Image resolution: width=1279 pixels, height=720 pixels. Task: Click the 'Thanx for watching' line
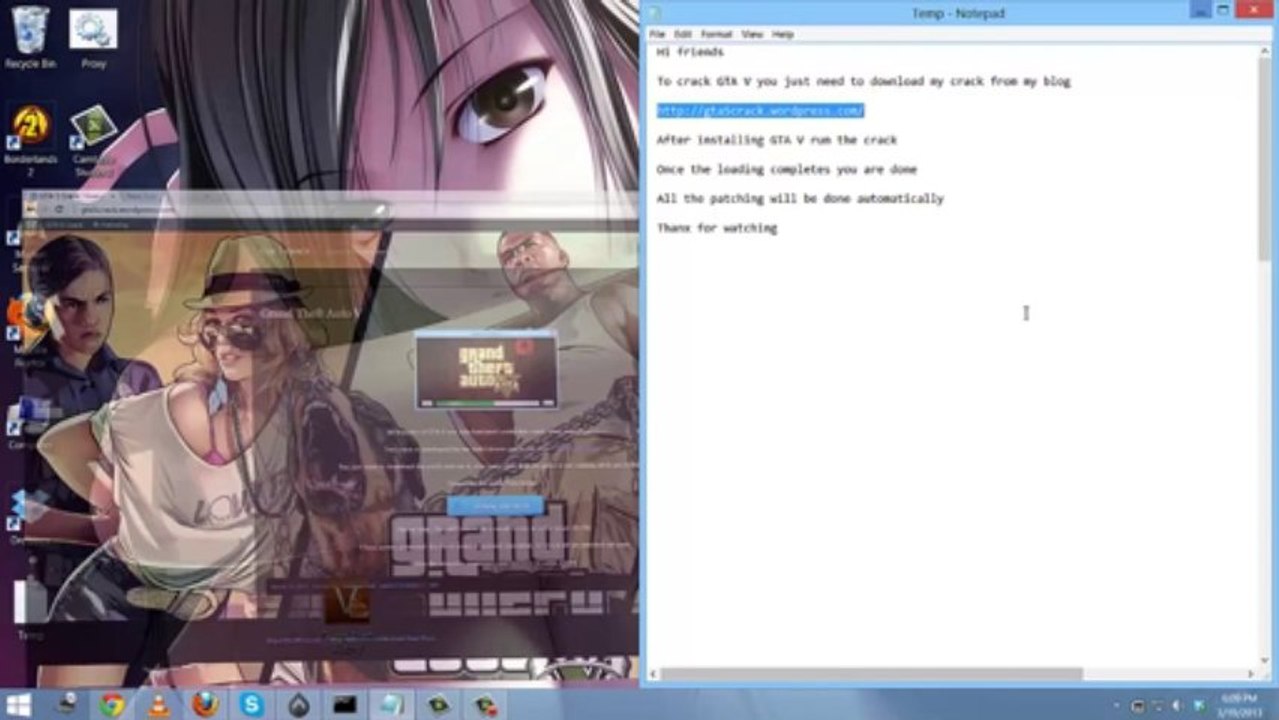(717, 228)
